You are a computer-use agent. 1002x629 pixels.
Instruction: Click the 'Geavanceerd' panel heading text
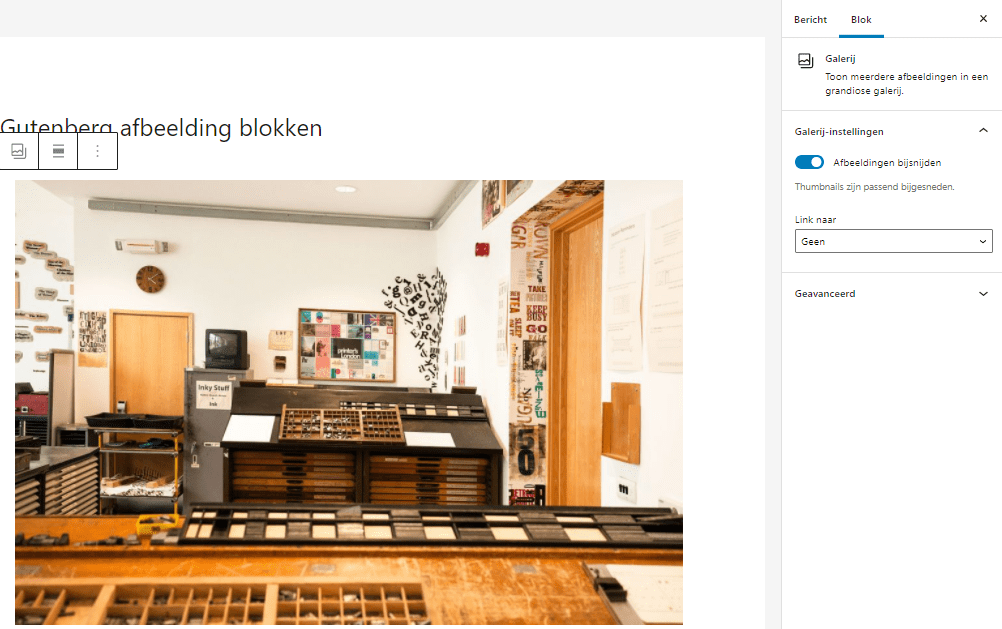pyautogui.click(x=825, y=294)
